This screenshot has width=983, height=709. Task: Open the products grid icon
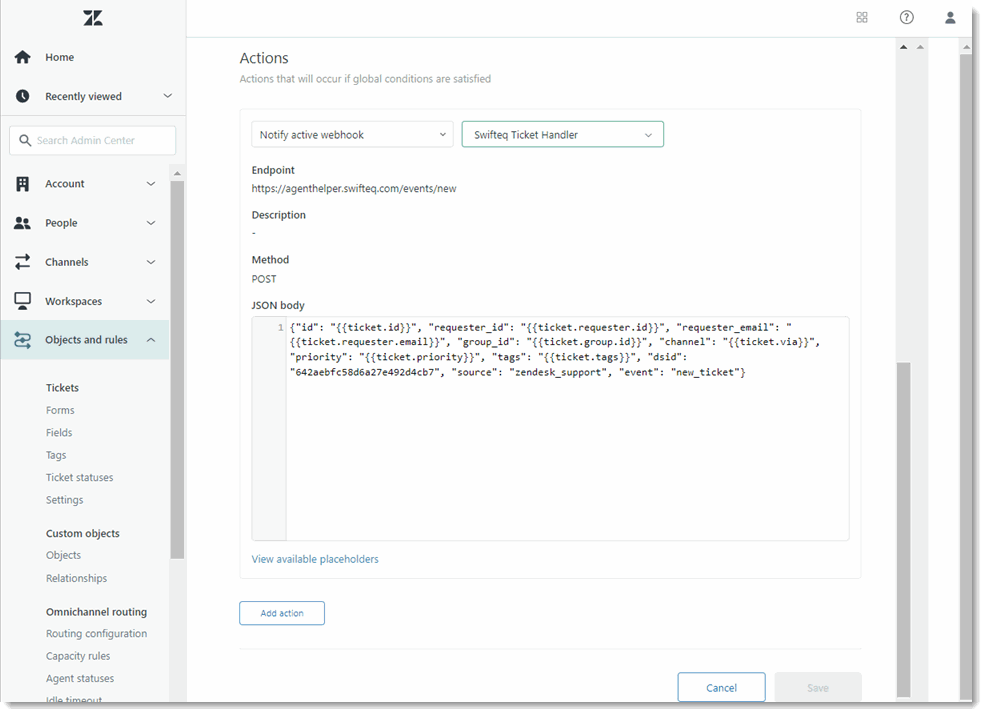point(861,18)
